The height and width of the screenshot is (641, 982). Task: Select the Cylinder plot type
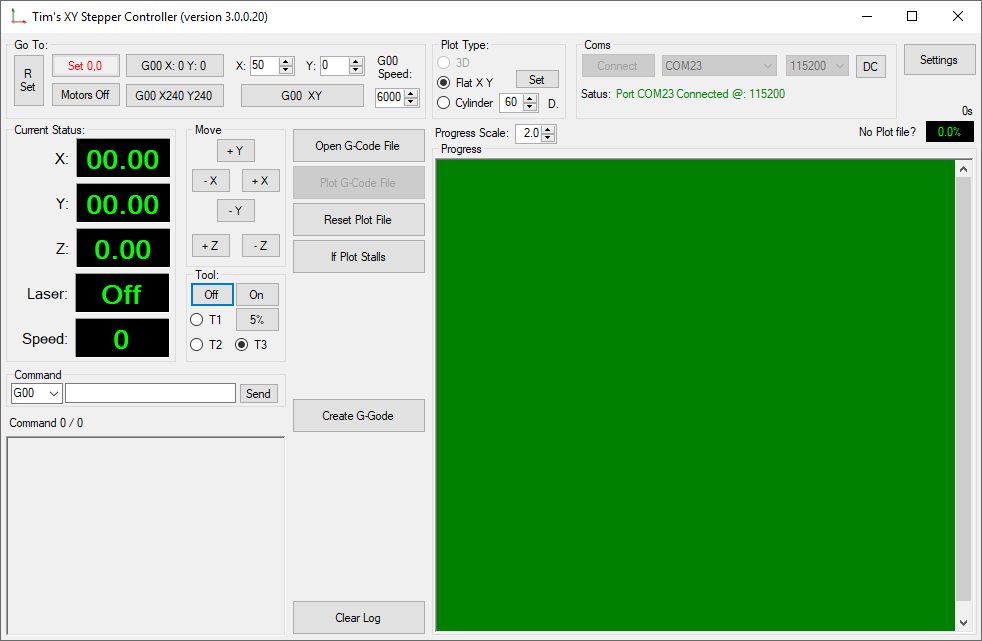click(465, 103)
